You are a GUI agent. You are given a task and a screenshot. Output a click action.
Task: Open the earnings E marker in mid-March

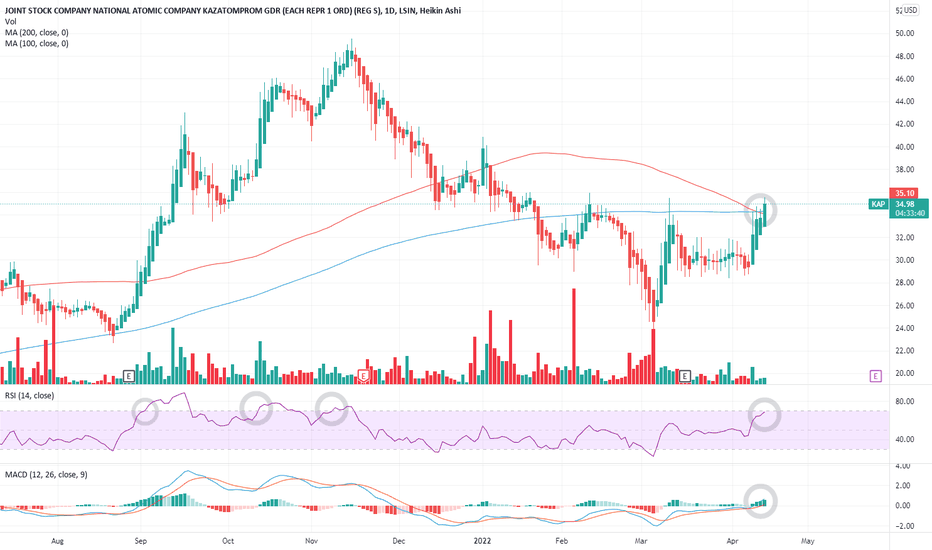click(685, 376)
